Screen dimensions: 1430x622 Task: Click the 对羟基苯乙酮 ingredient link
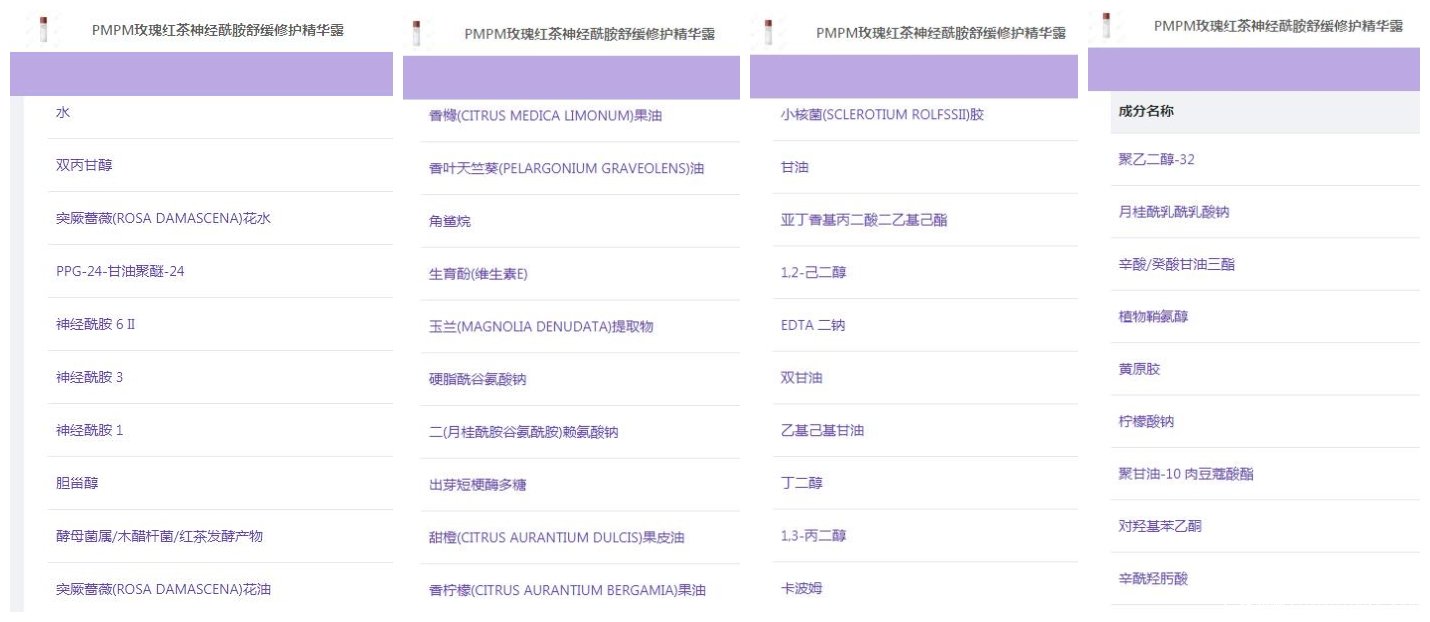(x=1153, y=526)
